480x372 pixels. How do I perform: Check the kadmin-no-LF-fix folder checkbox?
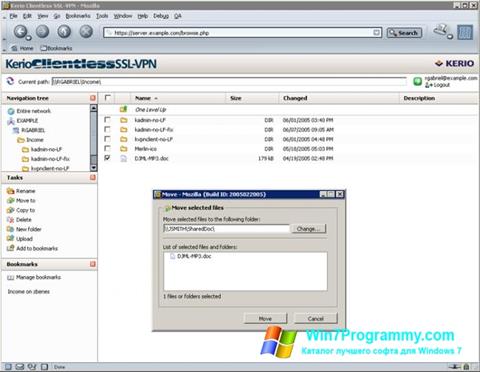(x=107, y=129)
